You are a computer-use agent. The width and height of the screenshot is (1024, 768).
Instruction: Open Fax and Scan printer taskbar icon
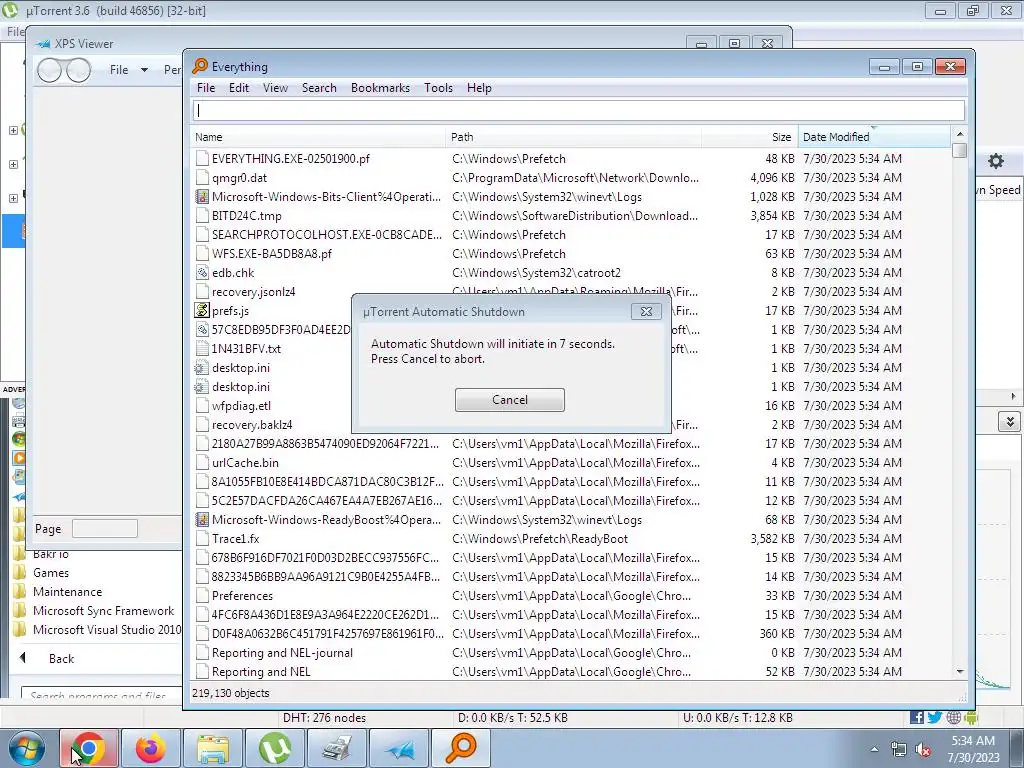(336, 748)
